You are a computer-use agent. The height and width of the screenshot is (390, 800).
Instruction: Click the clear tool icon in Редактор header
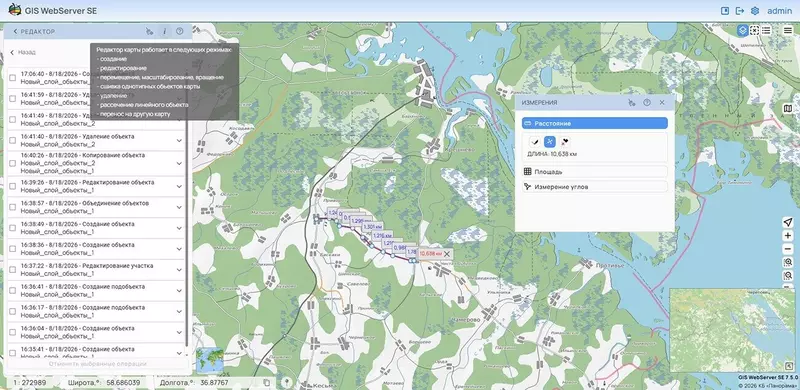(149, 32)
